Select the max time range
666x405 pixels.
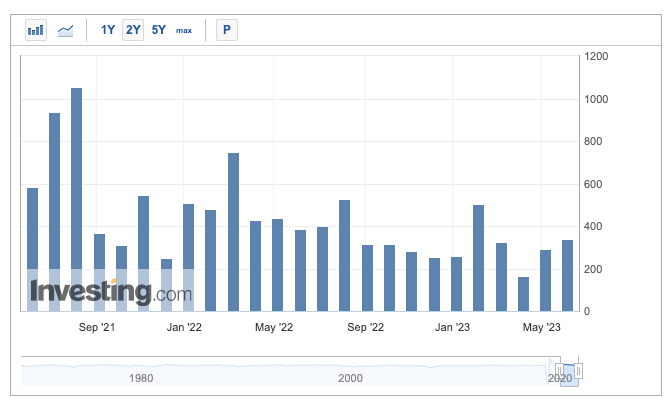(x=184, y=31)
